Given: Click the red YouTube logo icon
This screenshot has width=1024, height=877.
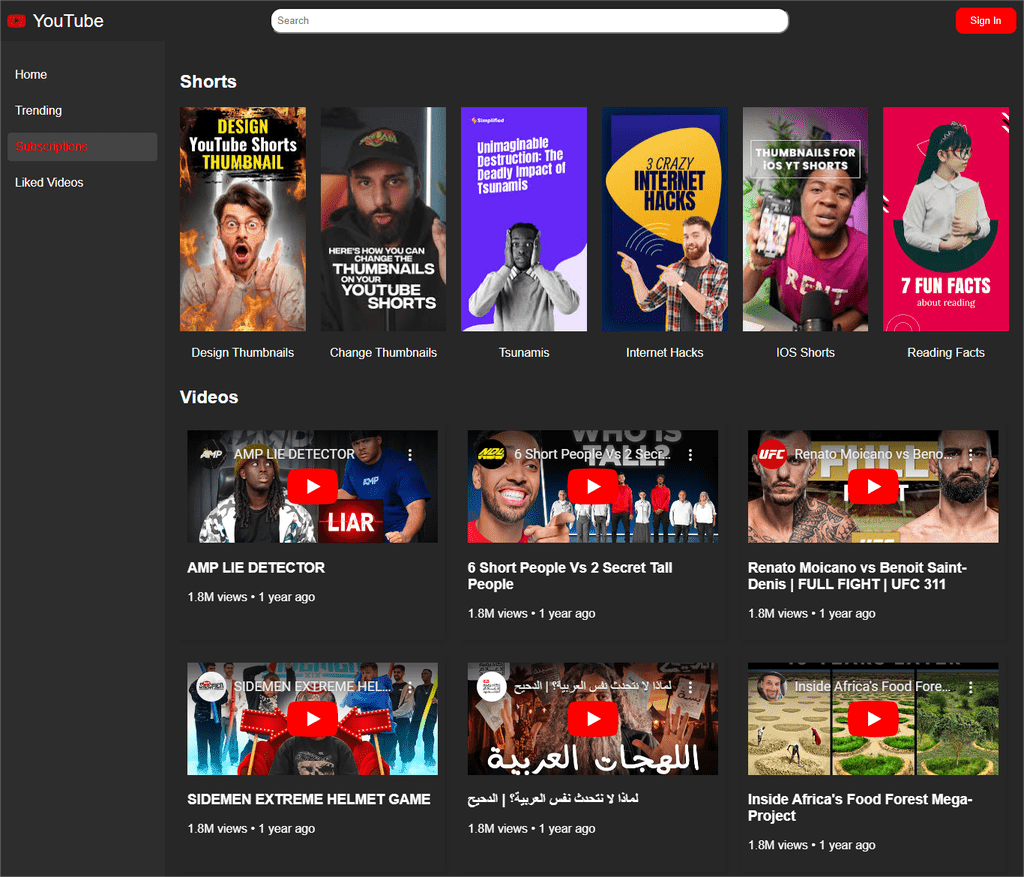Looking at the screenshot, I should click(16, 21).
